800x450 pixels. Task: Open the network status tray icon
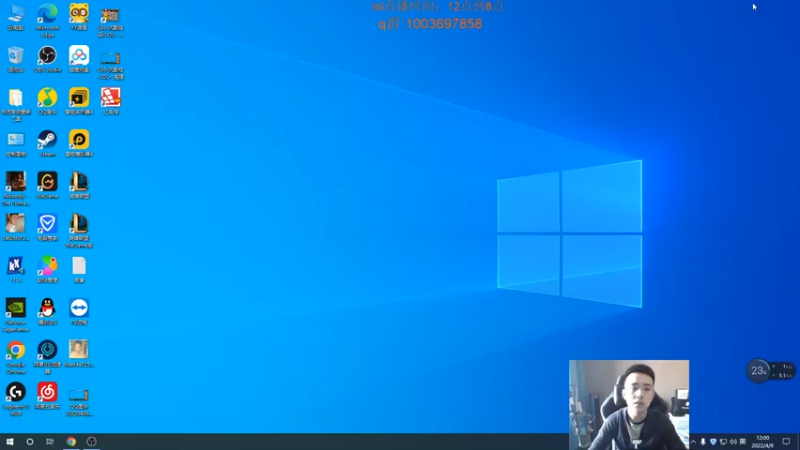point(723,442)
